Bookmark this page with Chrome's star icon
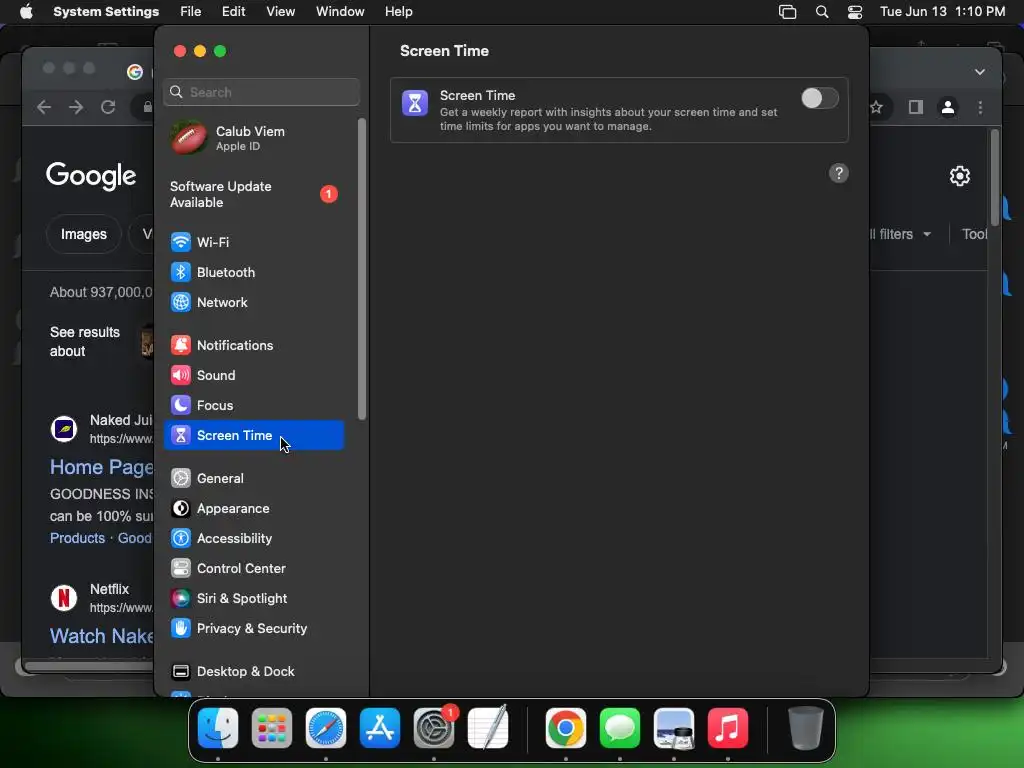 point(876,107)
